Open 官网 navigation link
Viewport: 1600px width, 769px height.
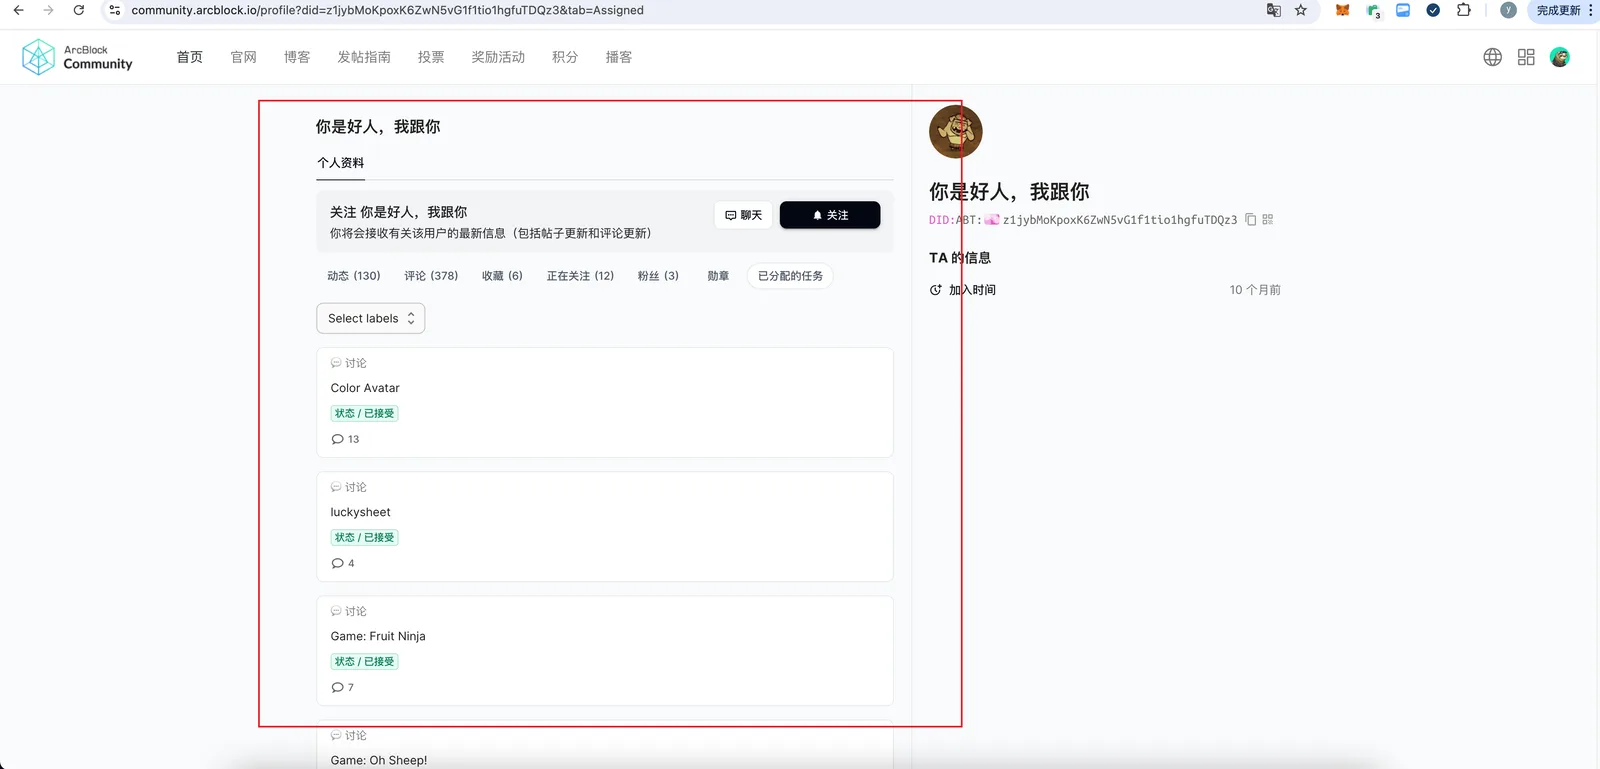click(244, 57)
